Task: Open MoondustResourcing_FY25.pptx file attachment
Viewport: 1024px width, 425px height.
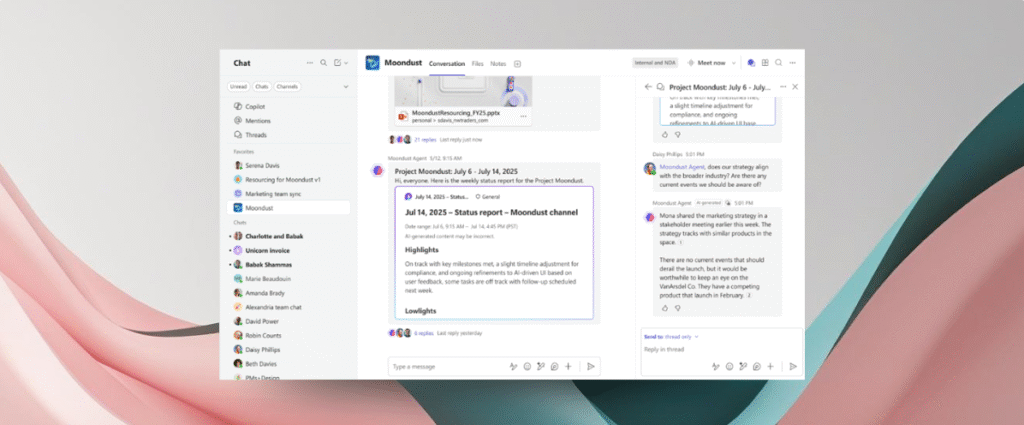Action: coord(462,116)
